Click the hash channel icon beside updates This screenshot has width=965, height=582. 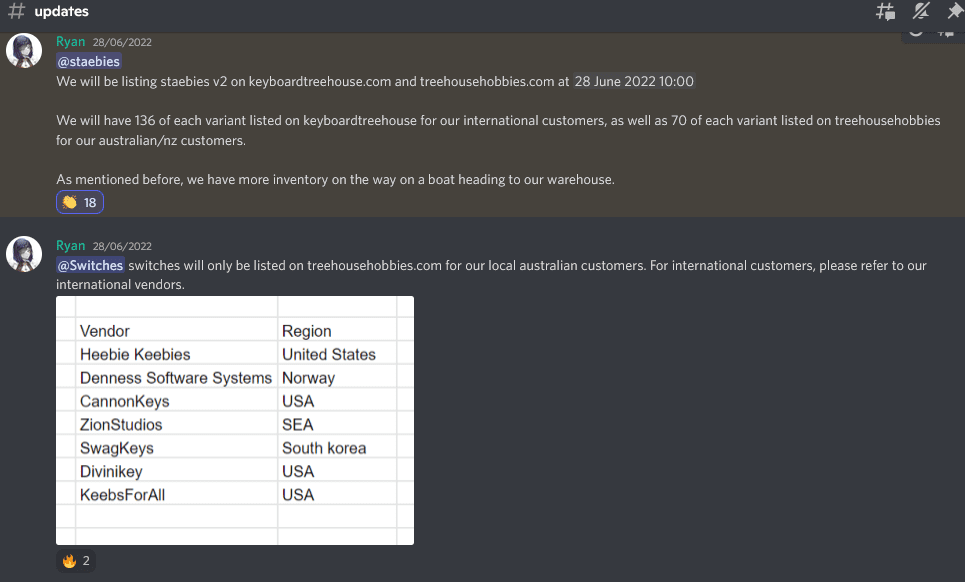click(17, 11)
